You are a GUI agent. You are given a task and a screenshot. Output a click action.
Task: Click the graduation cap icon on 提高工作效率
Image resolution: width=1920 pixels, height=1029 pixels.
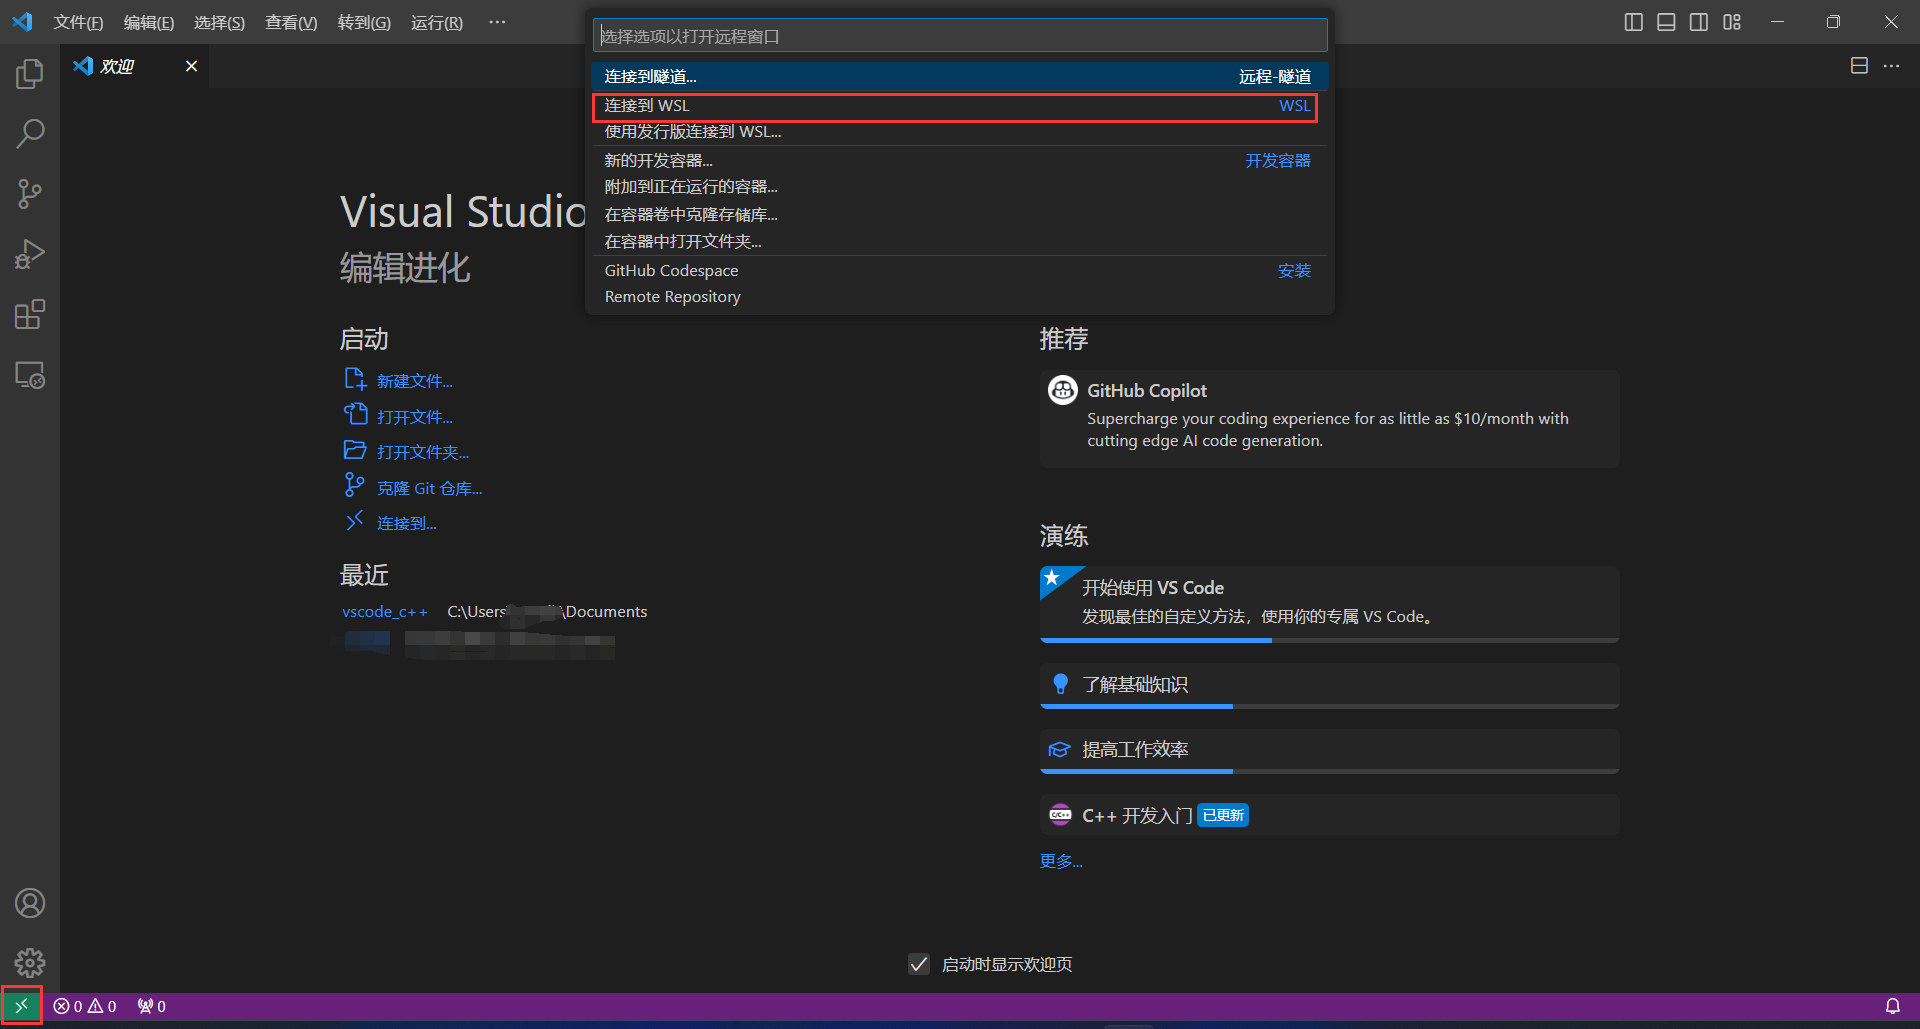(1059, 750)
